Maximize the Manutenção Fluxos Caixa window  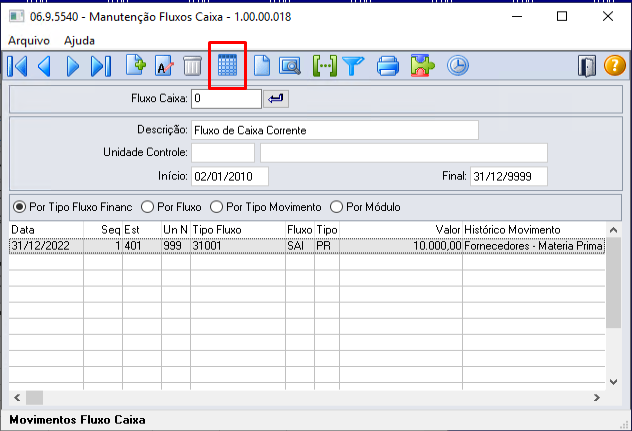tap(562, 17)
